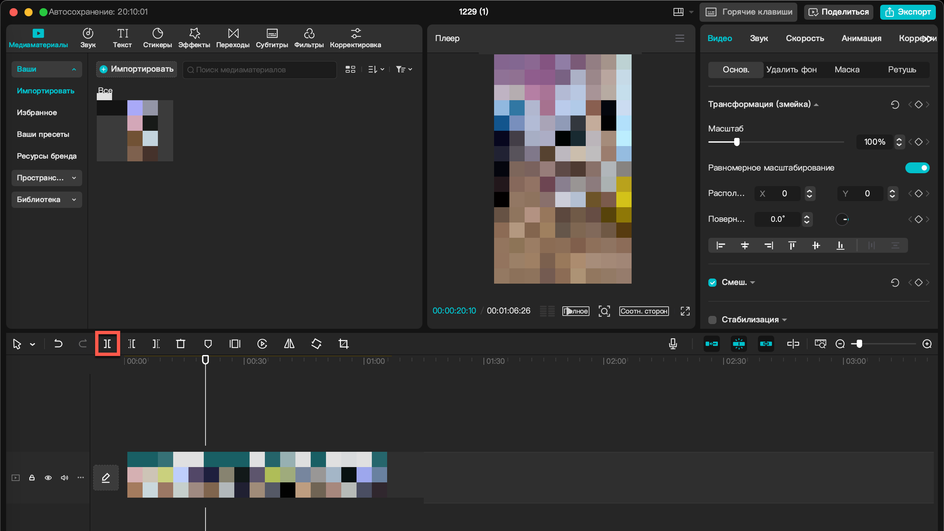Open the Удалить фон subtab
The width and height of the screenshot is (944, 531).
[x=791, y=70]
